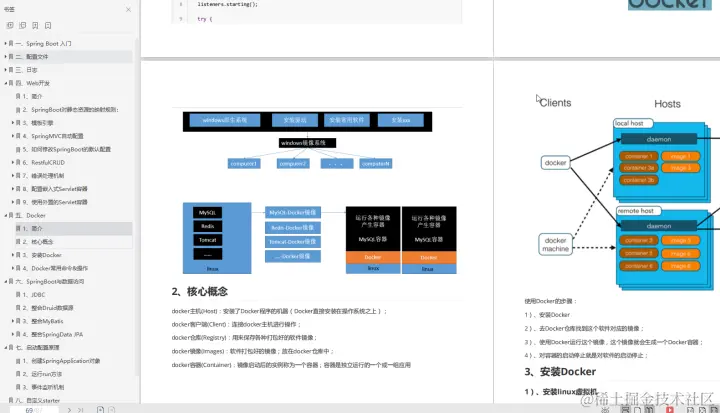Click the 'remote host' label
The image size is (720, 413).
coord(638,211)
